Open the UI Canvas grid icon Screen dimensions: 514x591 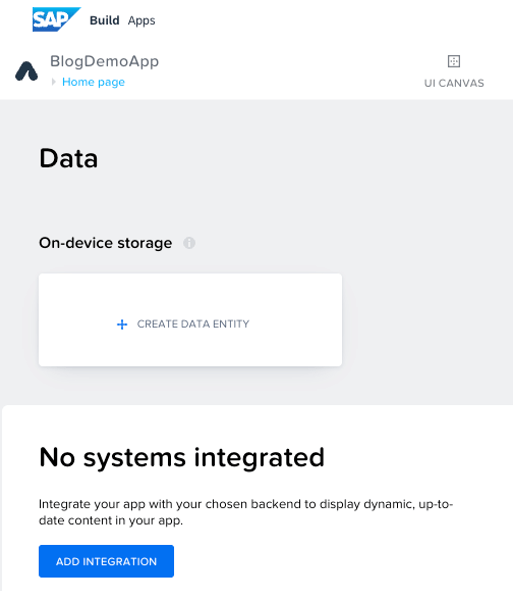(454, 61)
